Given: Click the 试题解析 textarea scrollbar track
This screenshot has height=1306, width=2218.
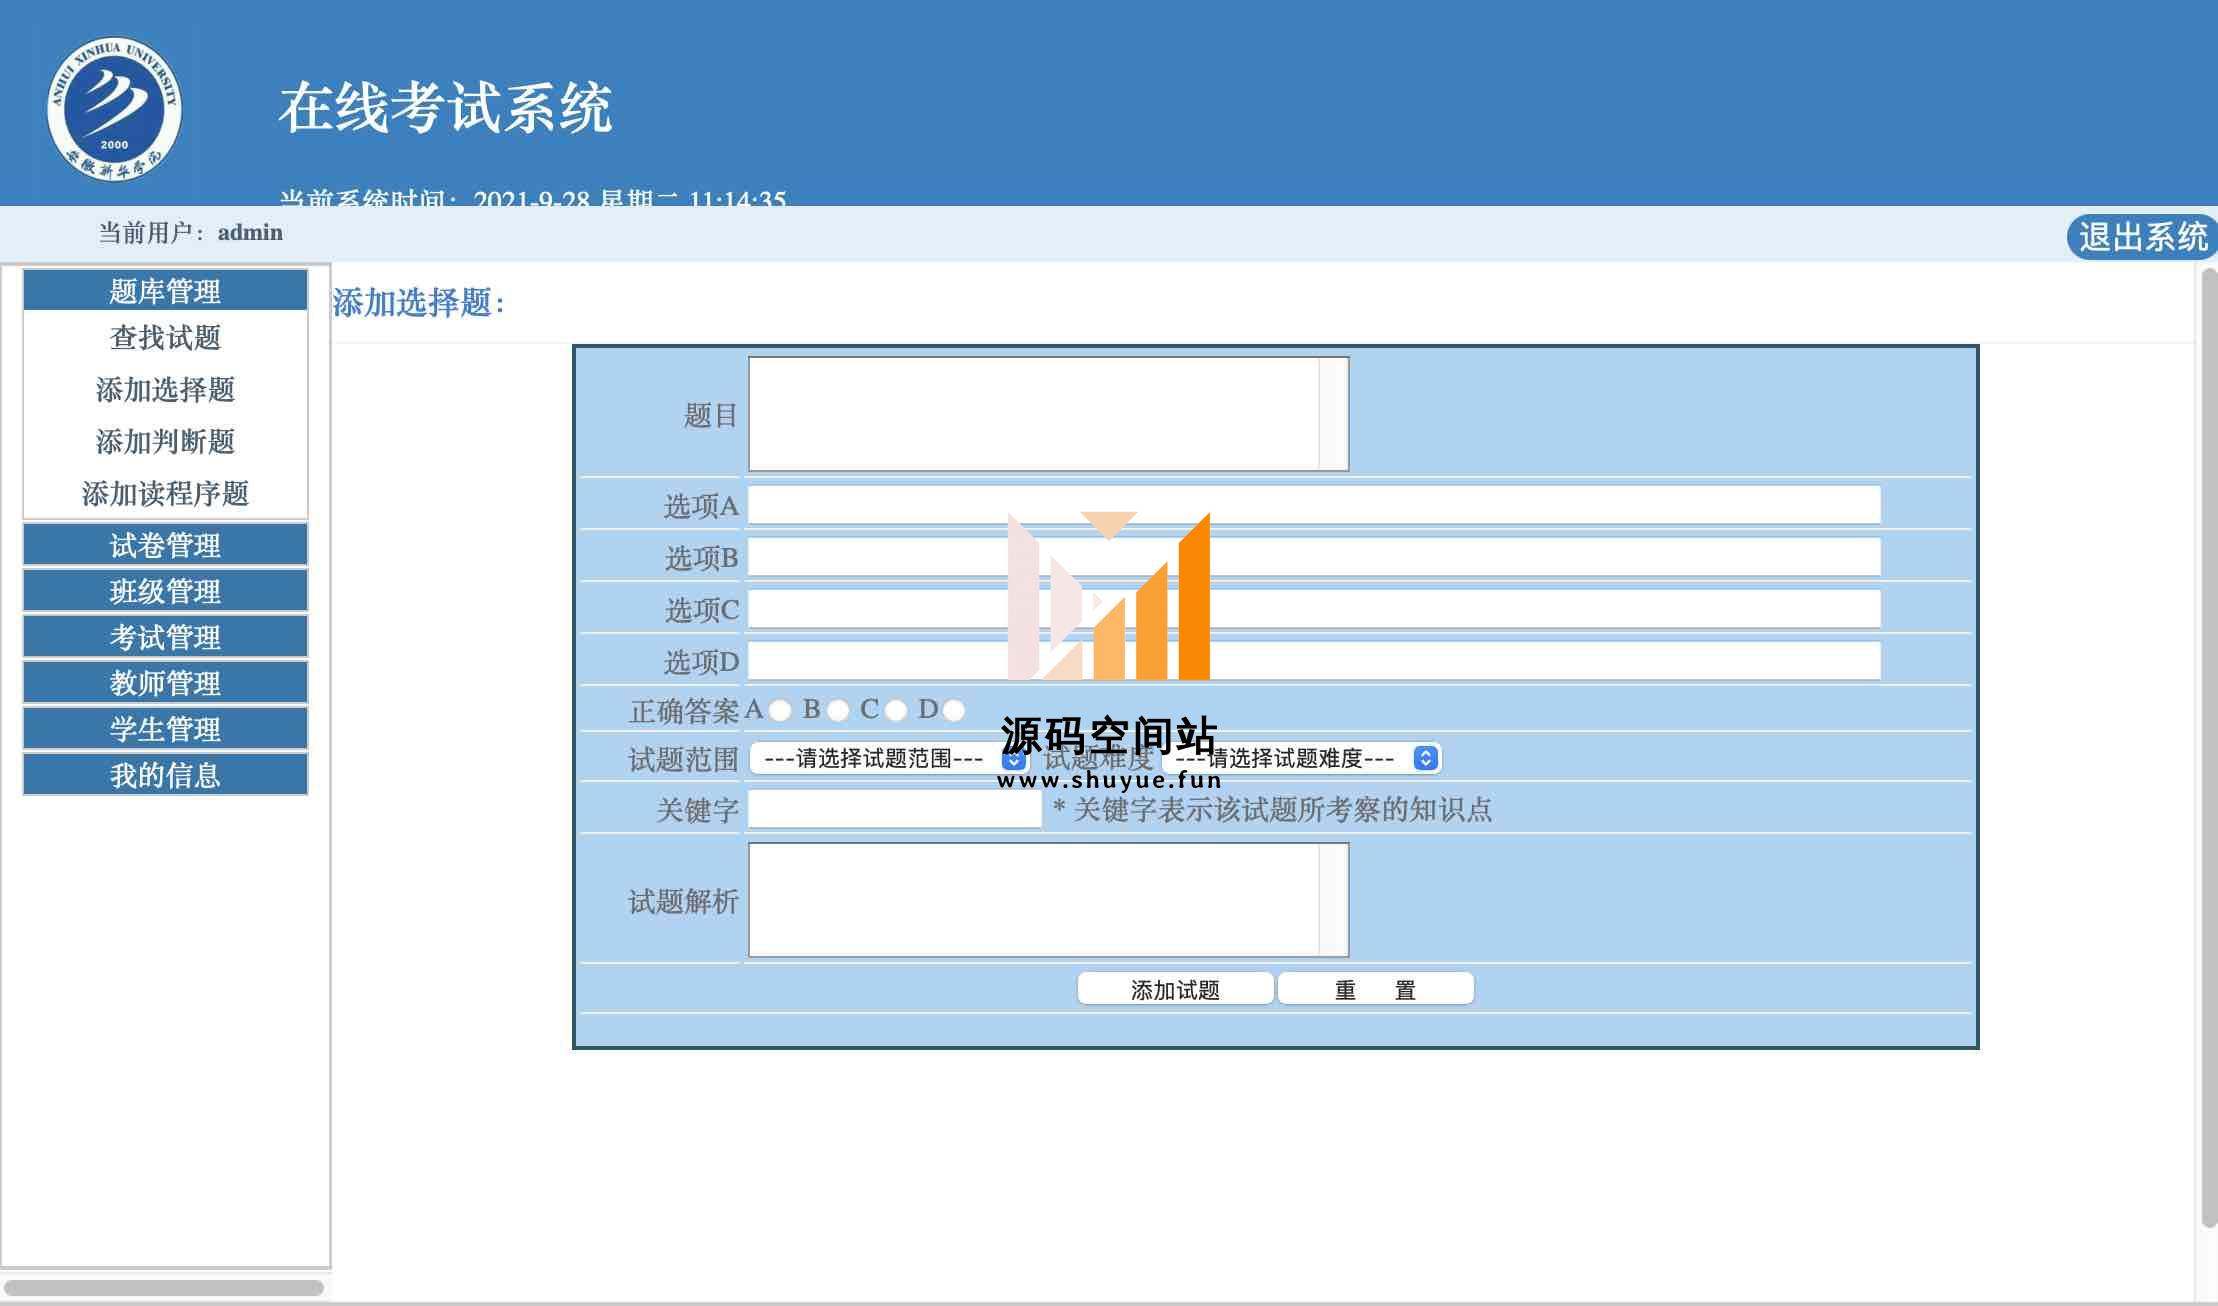Looking at the screenshot, I should tap(1334, 900).
